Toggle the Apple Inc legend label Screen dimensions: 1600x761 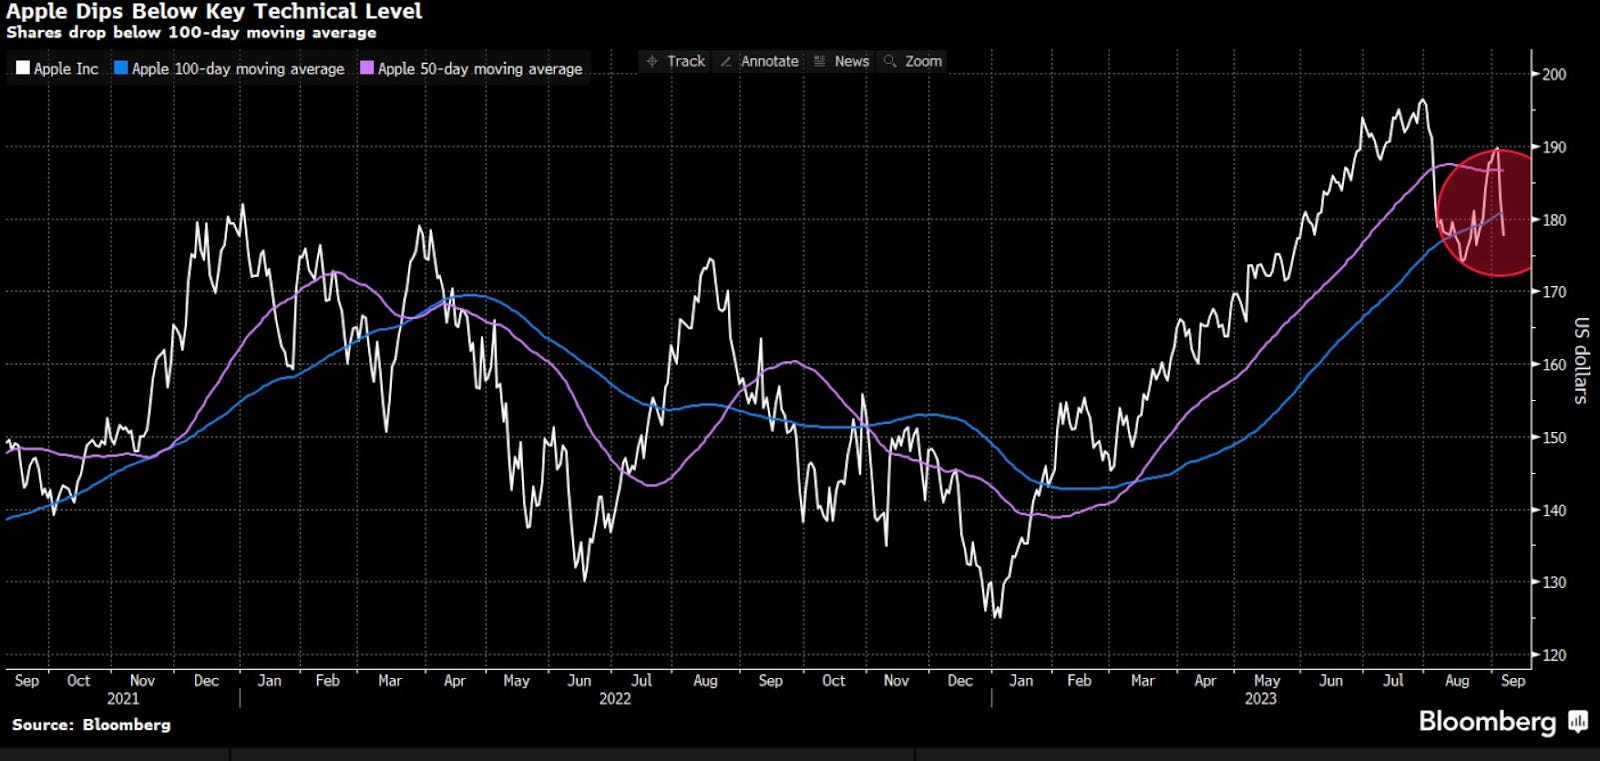coord(66,69)
